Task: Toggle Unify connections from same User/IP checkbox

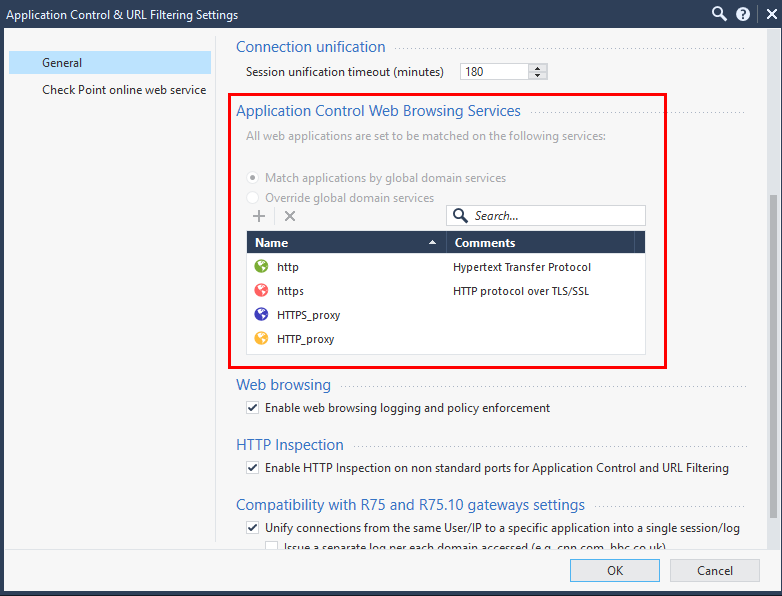Action: pyautogui.click(x=252, y=527)
